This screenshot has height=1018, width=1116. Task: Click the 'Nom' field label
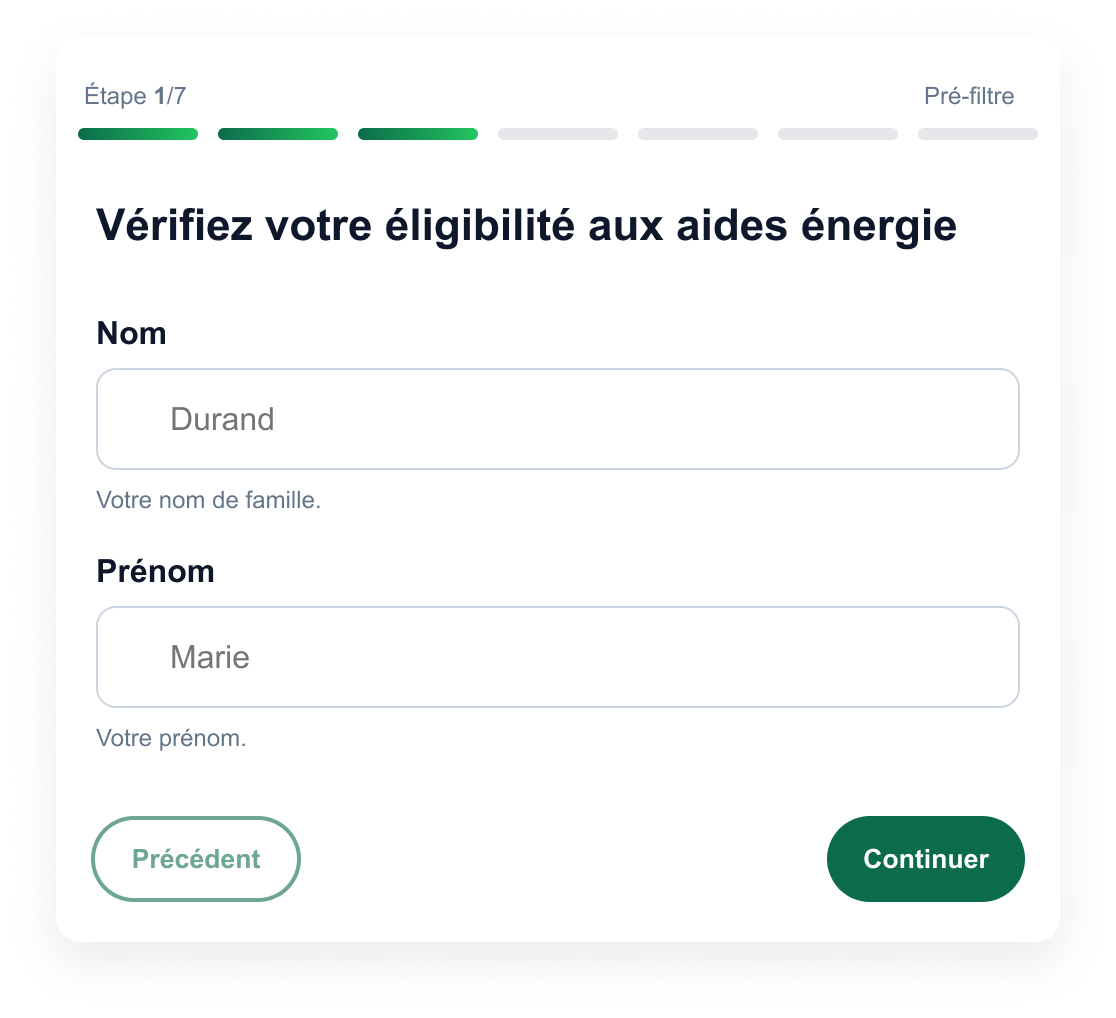[x=131, y=333]
